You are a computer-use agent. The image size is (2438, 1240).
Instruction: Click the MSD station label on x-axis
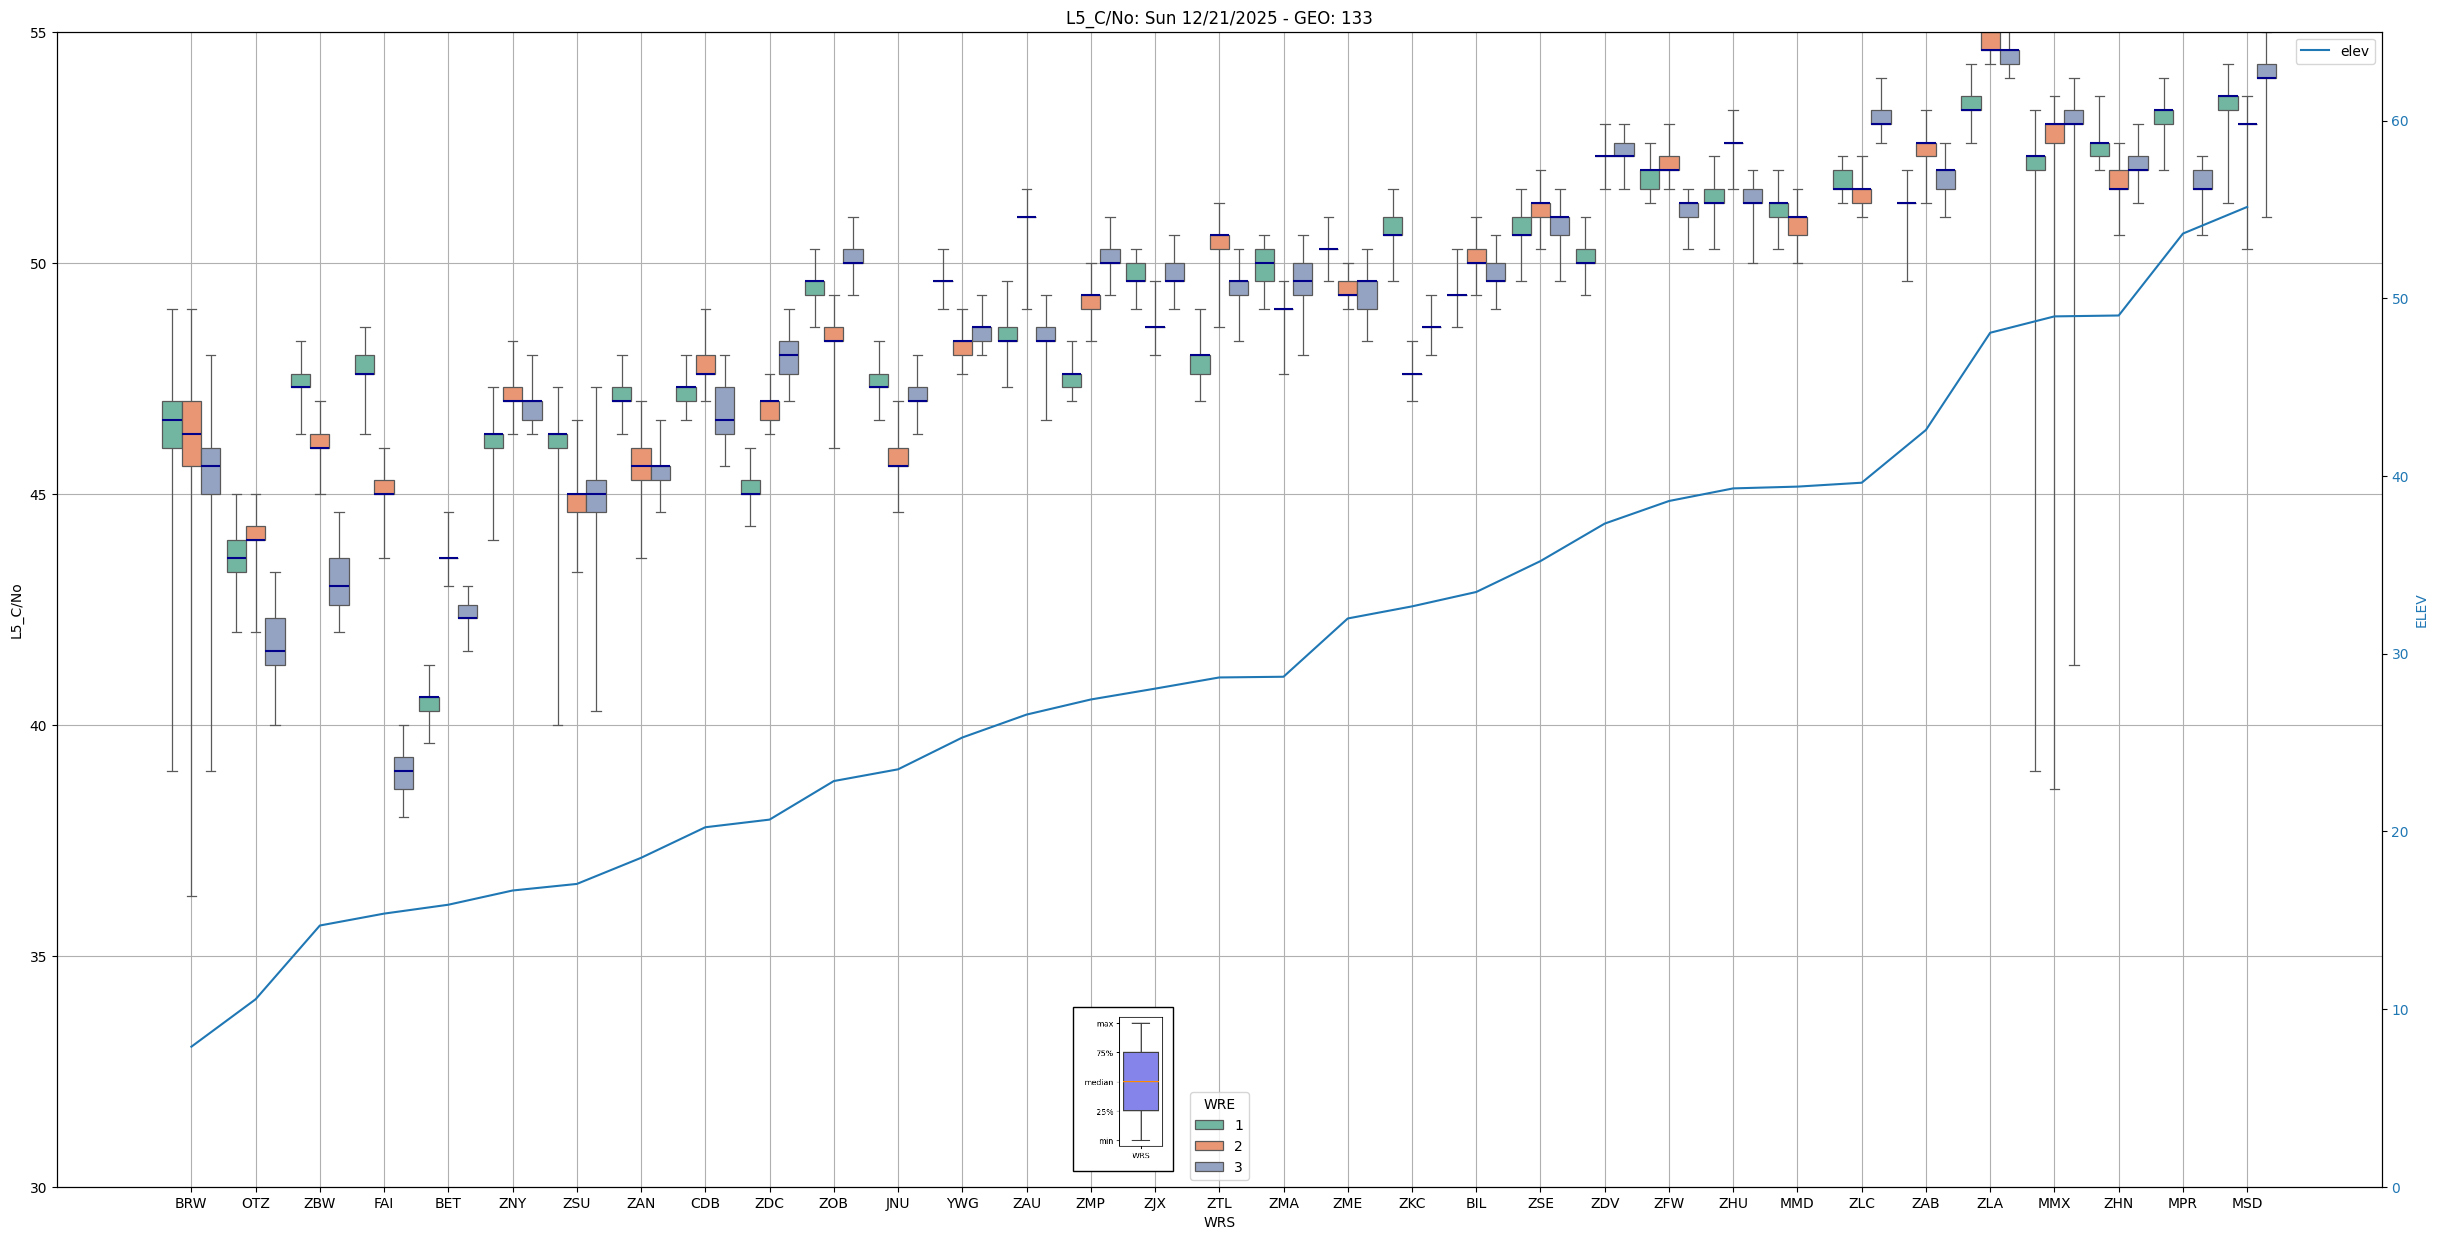click(2246, 1203)
